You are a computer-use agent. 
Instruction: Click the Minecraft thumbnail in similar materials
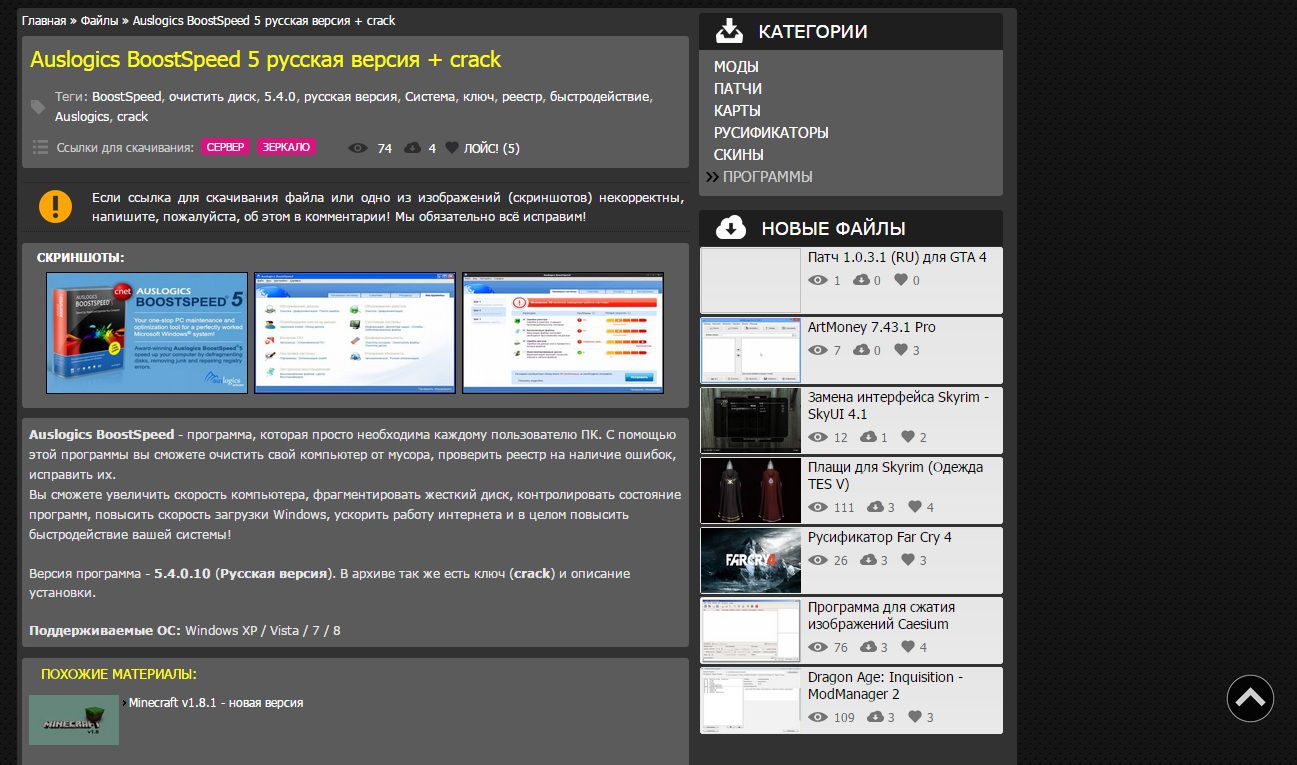pos(74,720)
